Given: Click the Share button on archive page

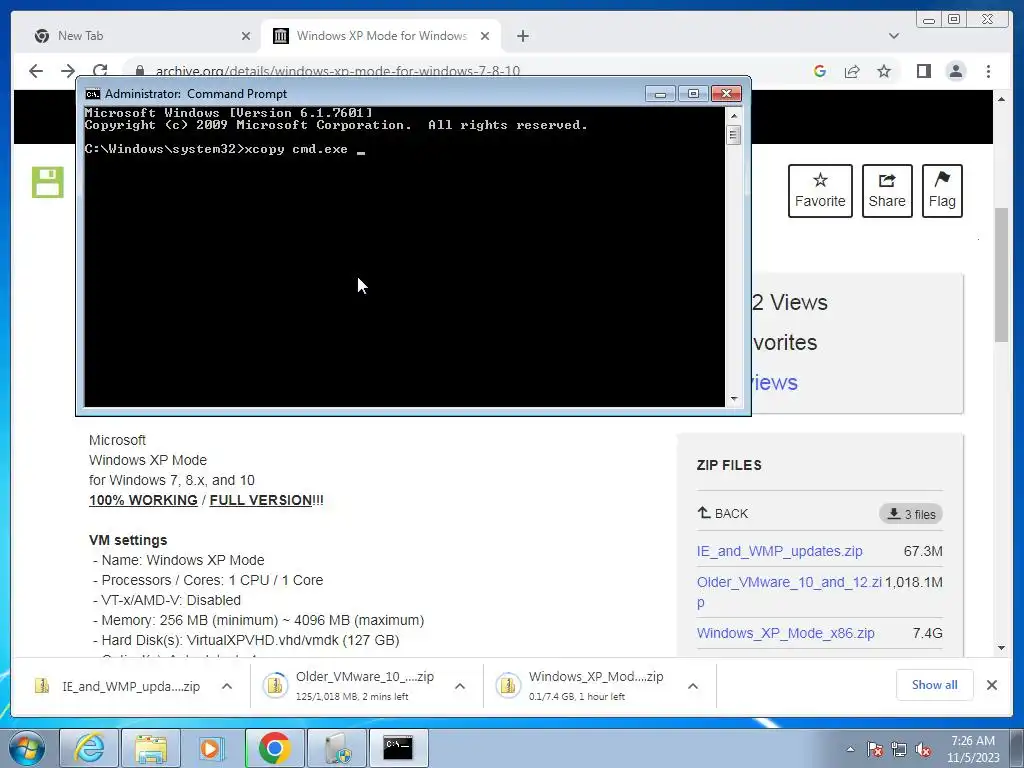Looking at the screenshot, I should coord(887,191).
